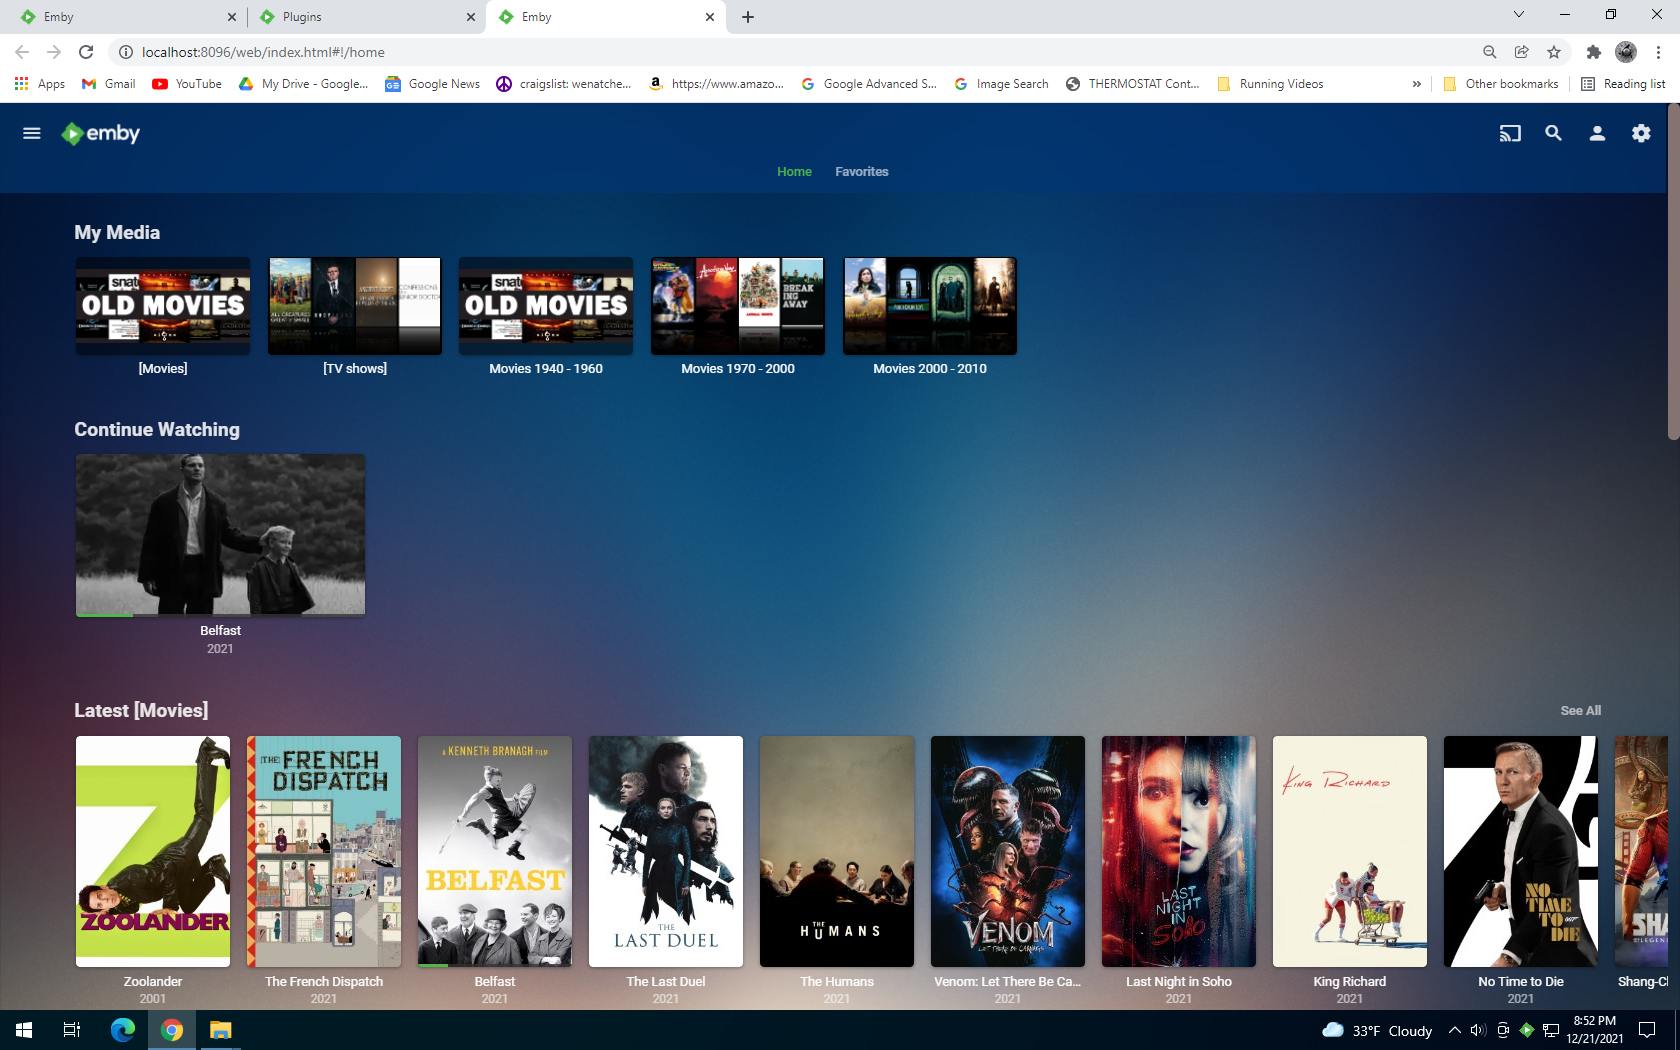Go forward in browser history
This screenshot has height=1050, width=1680.
tap(54, 52)
